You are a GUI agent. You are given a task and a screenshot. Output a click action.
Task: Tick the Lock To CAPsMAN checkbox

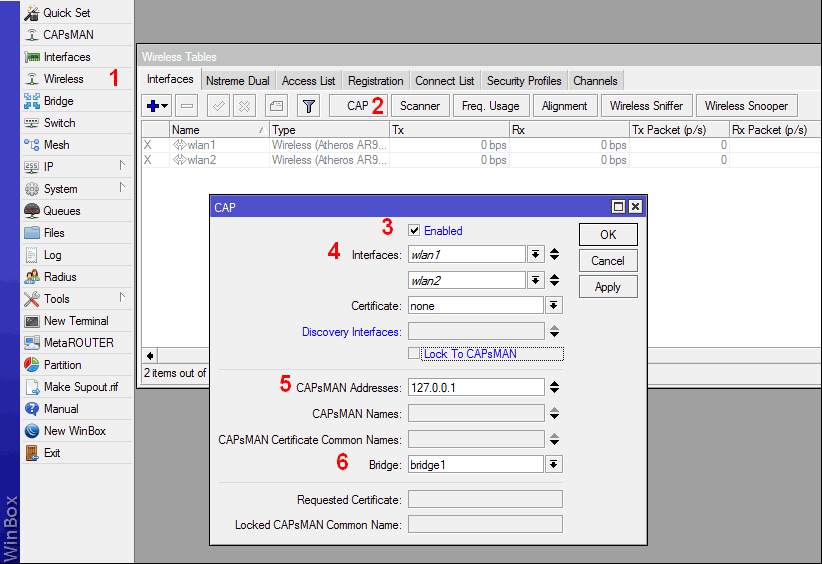[414, 354]
